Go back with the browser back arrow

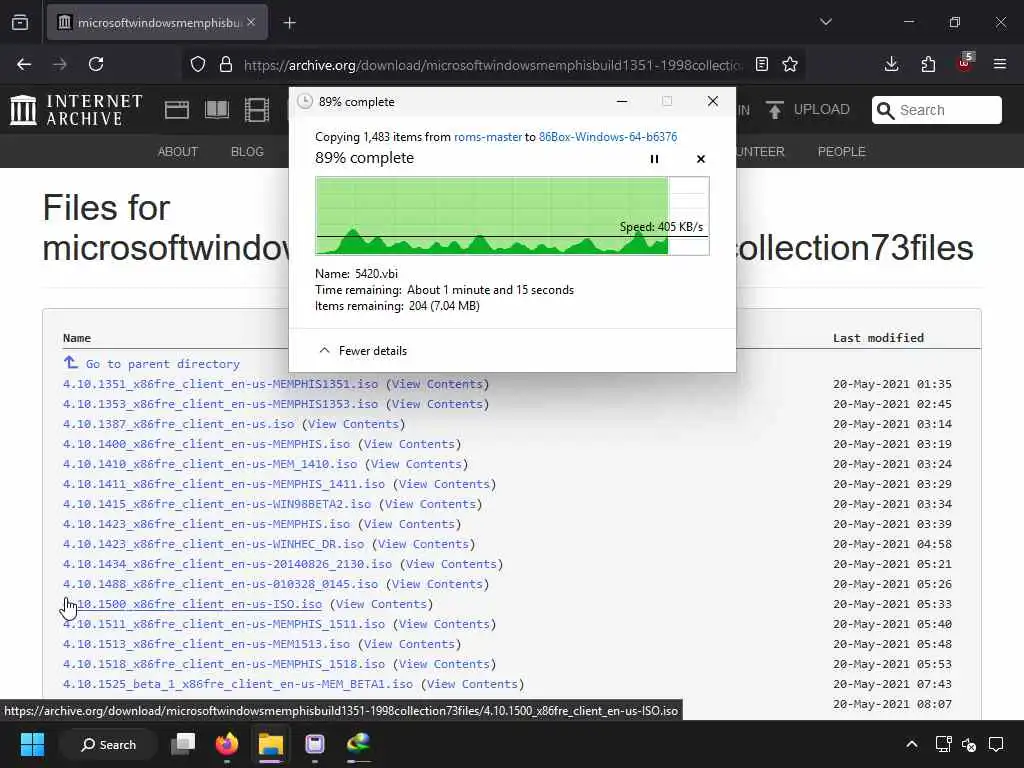point(24,64)
